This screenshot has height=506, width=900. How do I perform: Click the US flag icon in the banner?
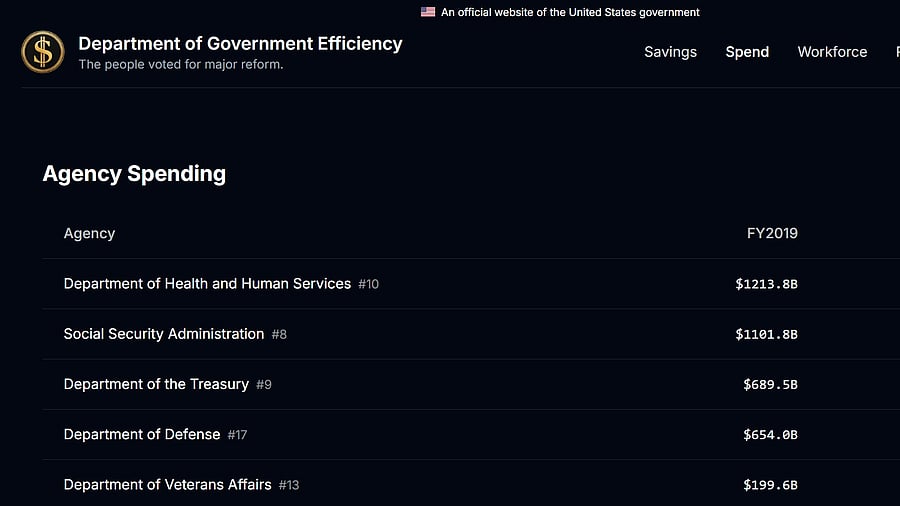pos(428,12)
